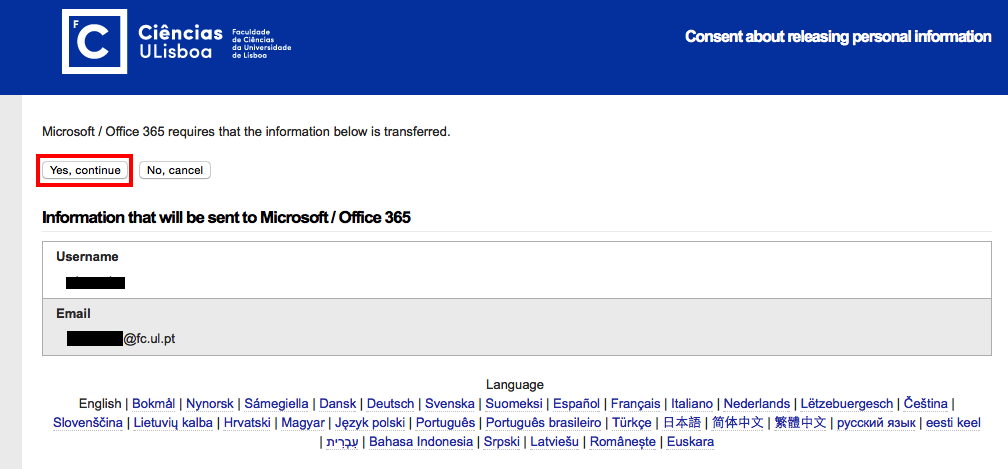Screen dimensions: 1008x469
Task: Click the Username field label
Action: [x=87, y=256]
